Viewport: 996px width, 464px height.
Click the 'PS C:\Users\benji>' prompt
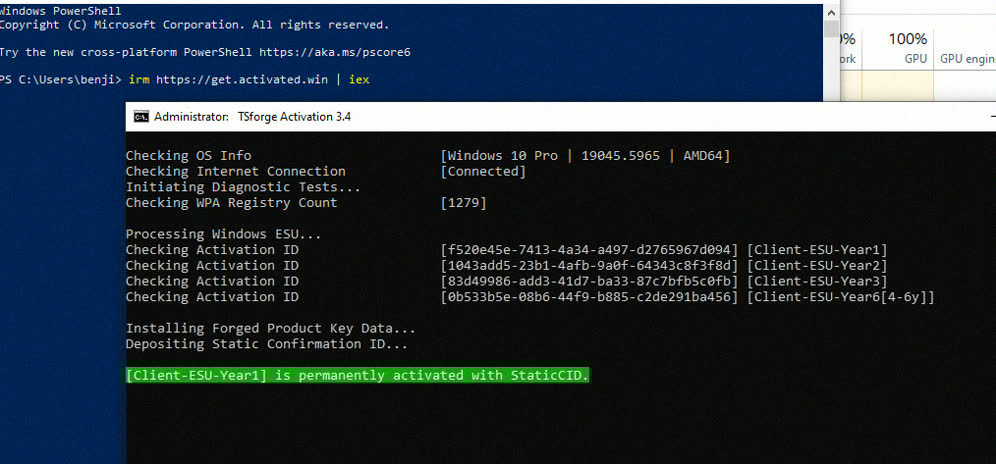[60, 79]
